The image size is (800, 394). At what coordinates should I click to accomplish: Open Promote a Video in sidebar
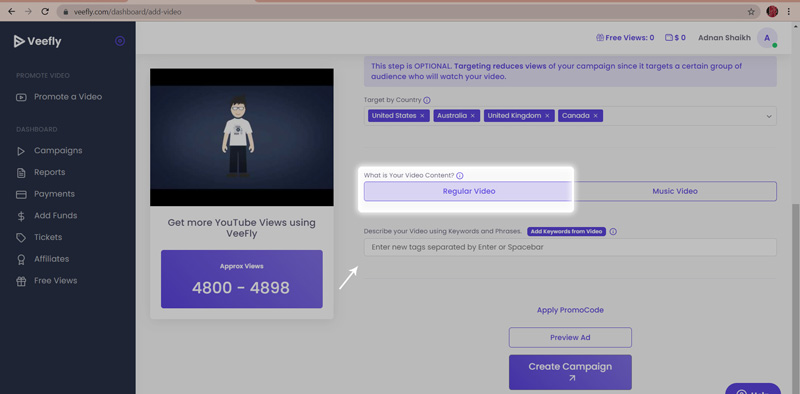tap(67, 97)
